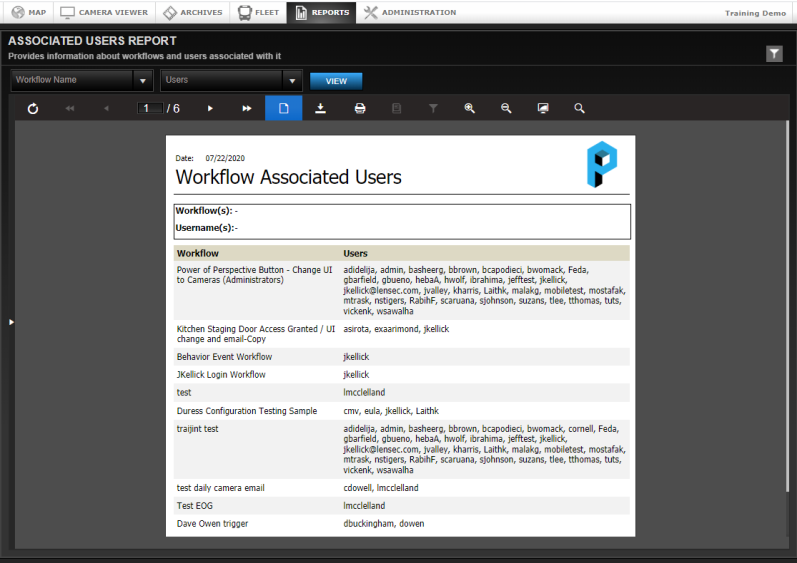Click the Workflow Associated Users title
Screen dimensions: 797x563
click(x=288, y=177)
